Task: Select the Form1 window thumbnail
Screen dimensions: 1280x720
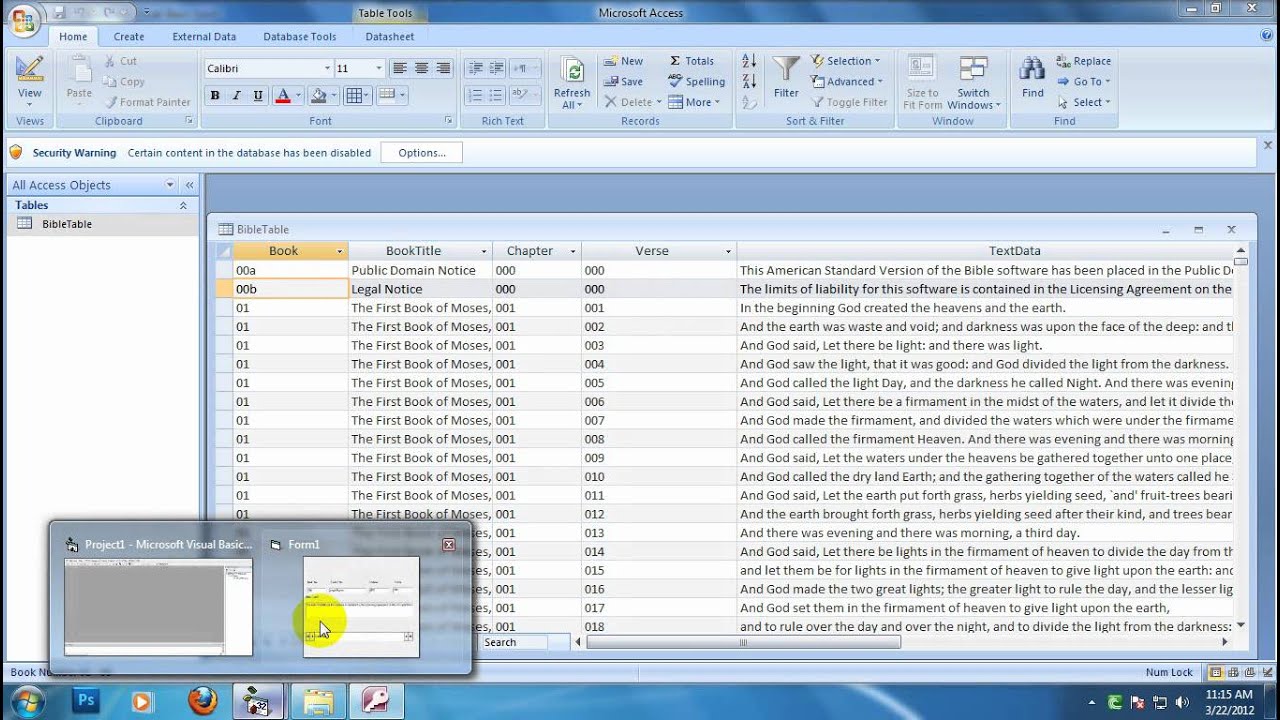Action: point(361,607)
